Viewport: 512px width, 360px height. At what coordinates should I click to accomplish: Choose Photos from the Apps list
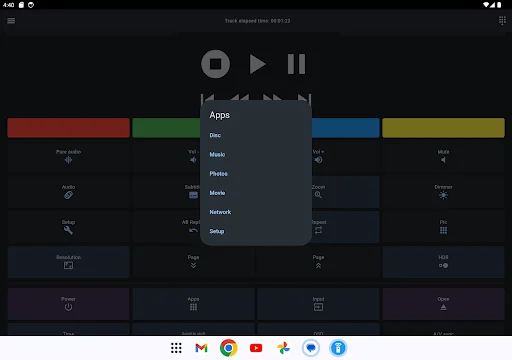click(x=256, y=174)
